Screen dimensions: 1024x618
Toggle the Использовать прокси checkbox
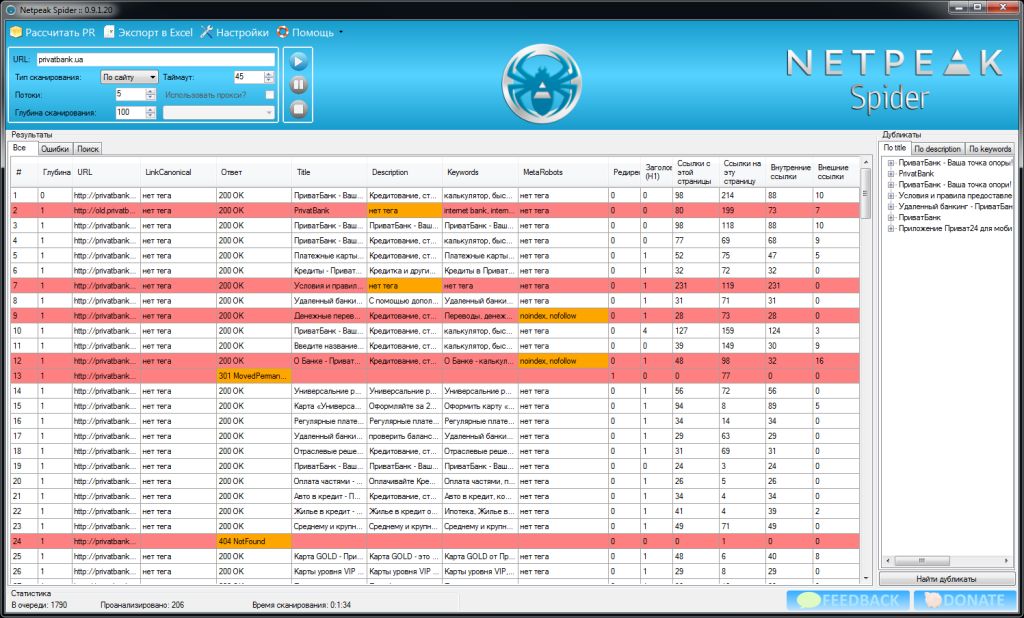coord(269,95)
